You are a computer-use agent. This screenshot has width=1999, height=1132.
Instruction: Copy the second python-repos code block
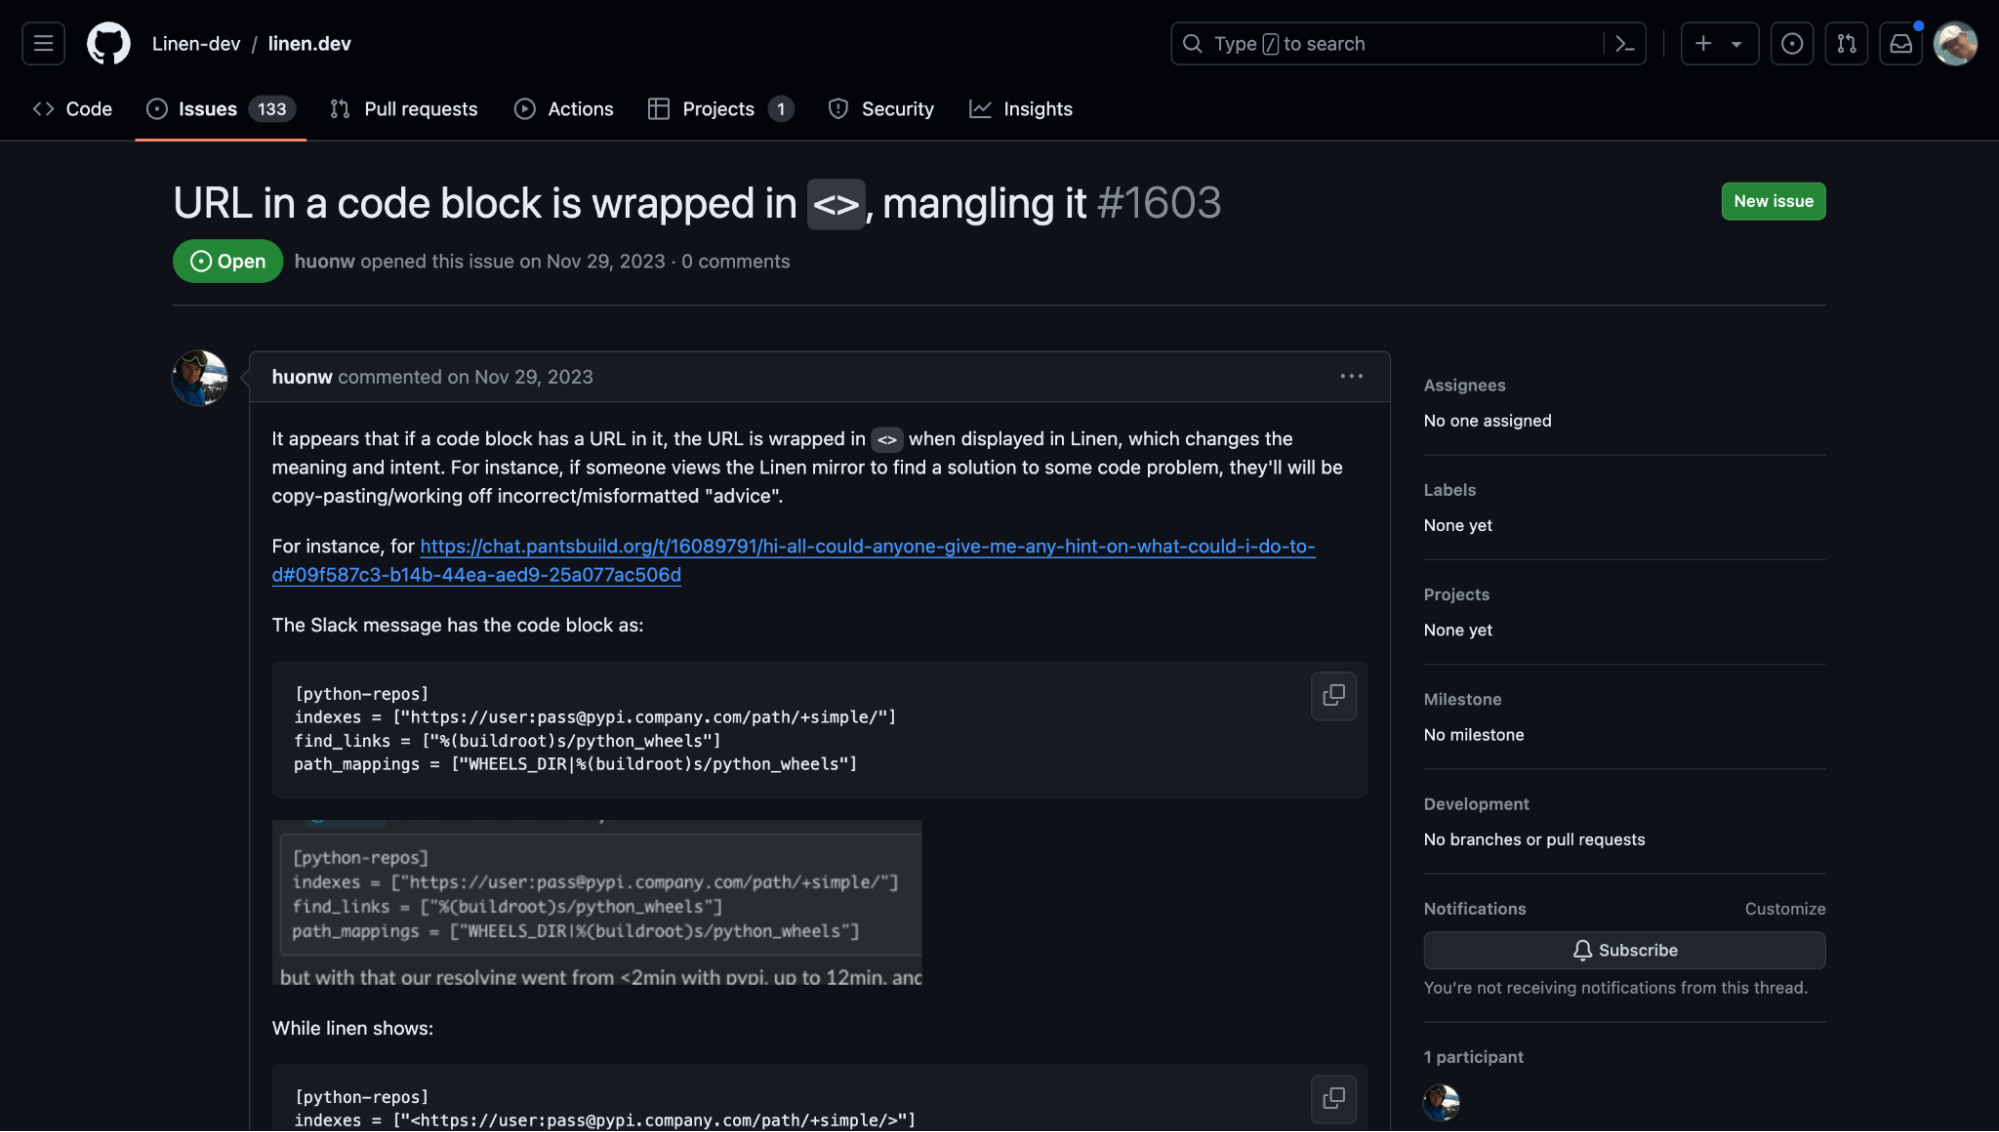[1333, 1099]
